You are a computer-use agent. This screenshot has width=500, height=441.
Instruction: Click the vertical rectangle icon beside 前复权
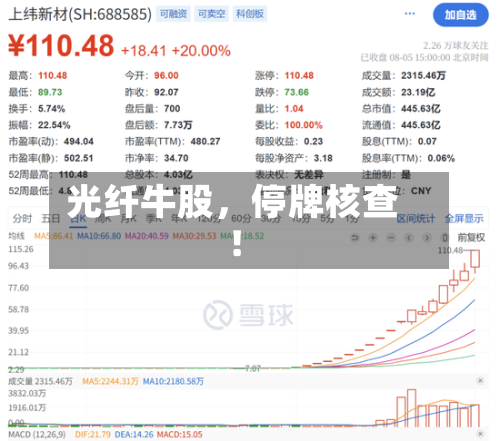click(x=444, y=238)
